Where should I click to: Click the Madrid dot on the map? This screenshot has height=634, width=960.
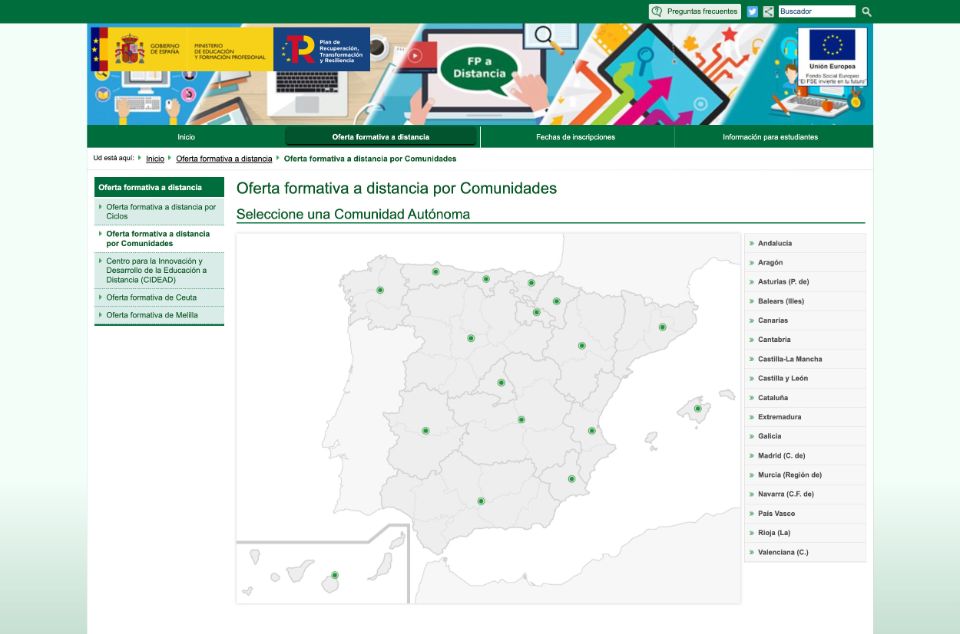(x=501, y=383)
